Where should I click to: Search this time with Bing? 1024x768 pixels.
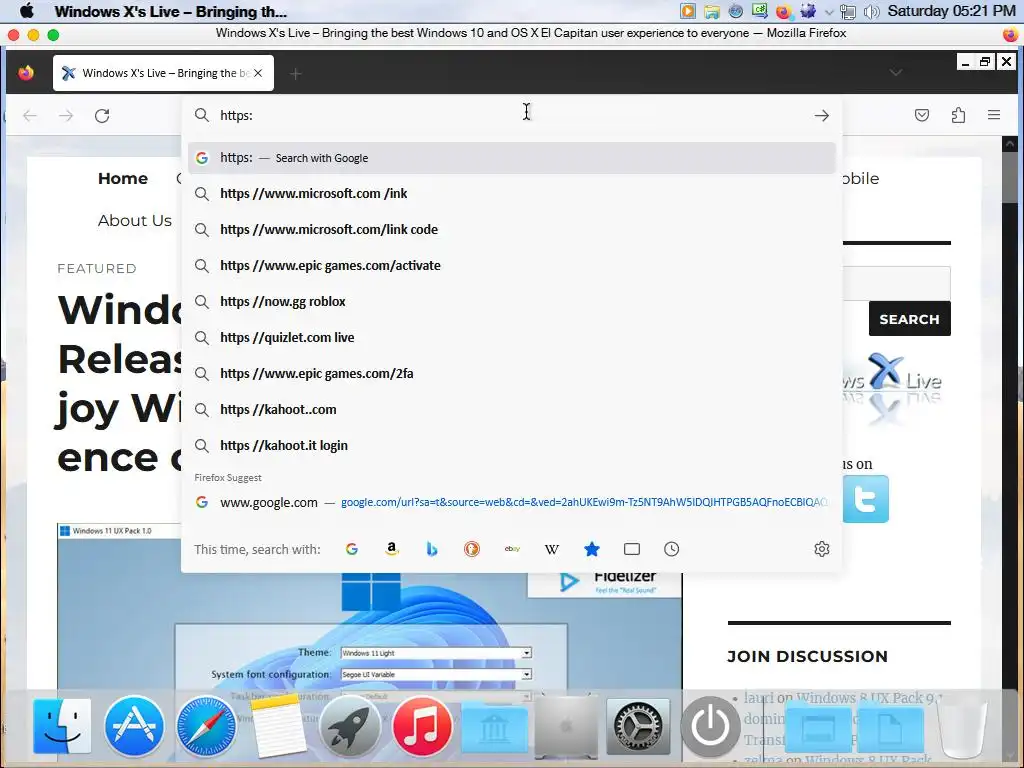(x=432, y=549)
